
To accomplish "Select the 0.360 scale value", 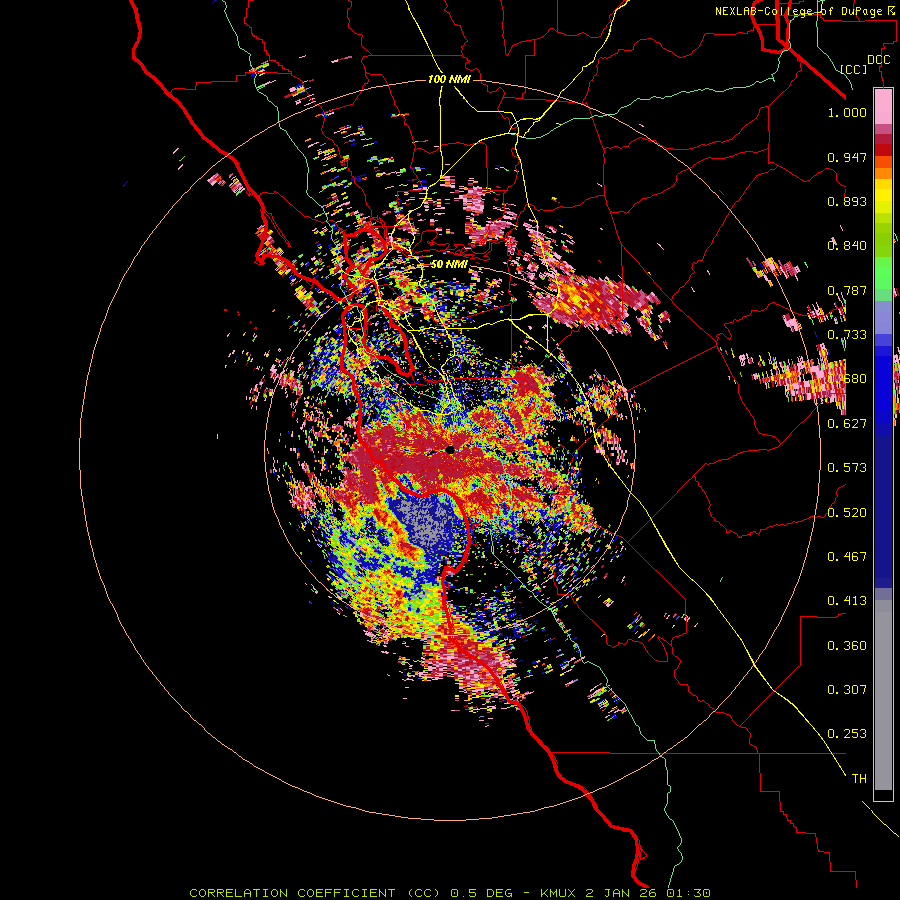I will pyautogui.click(x=847, y=646).
